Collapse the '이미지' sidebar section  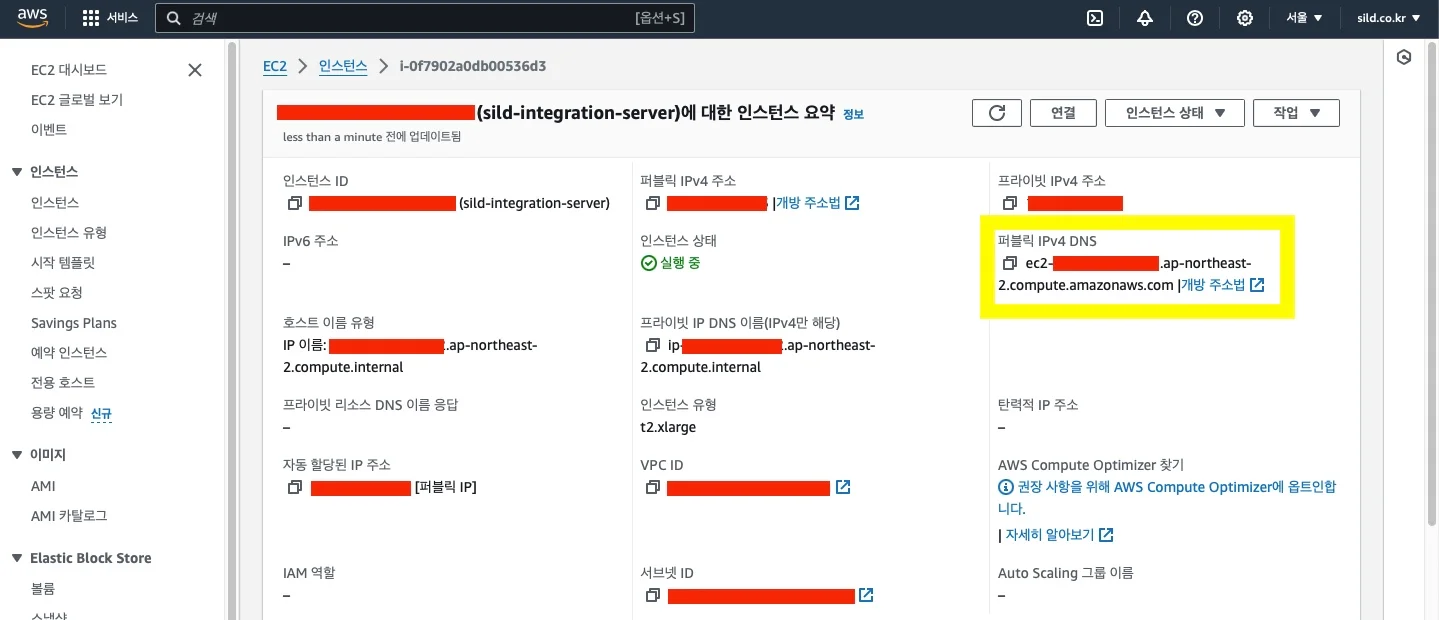[x=16, y=455]
